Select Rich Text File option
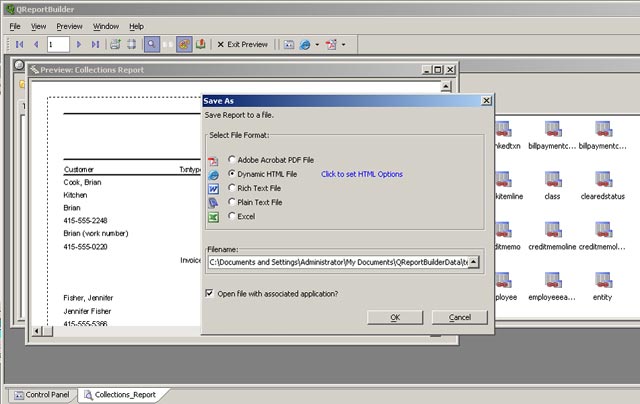640x404 pixels. coord(255,188)
